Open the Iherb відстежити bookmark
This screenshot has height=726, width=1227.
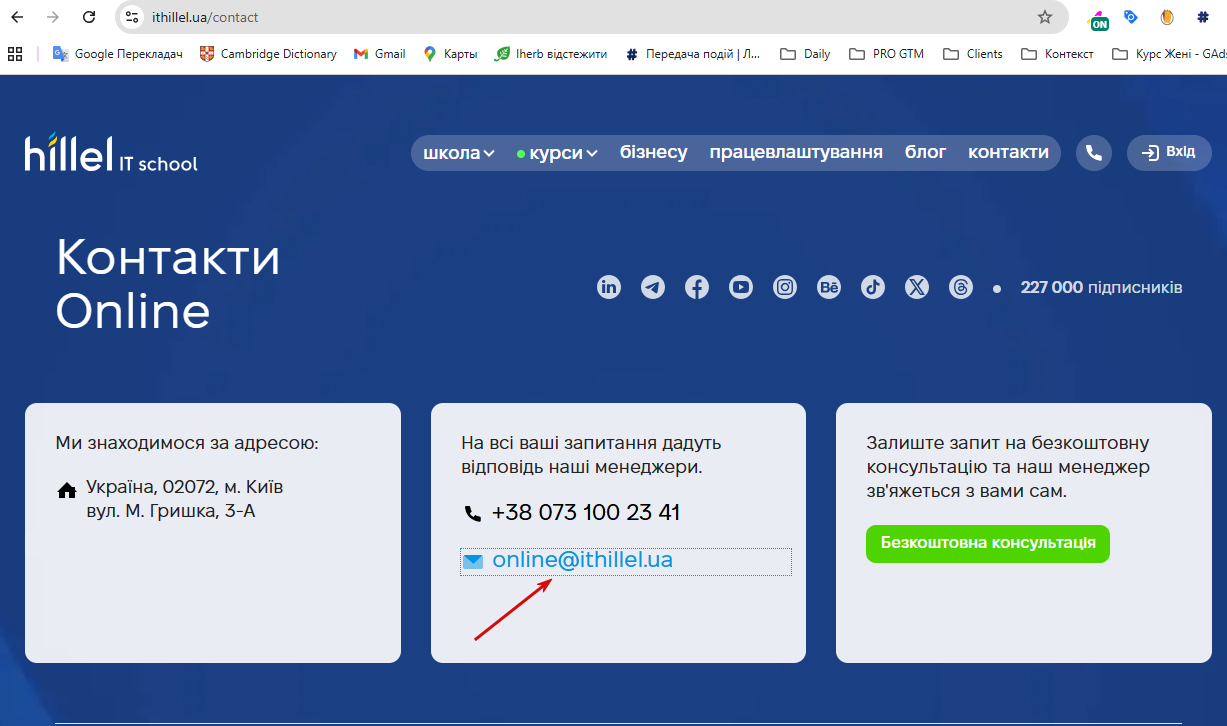[551, 54]
